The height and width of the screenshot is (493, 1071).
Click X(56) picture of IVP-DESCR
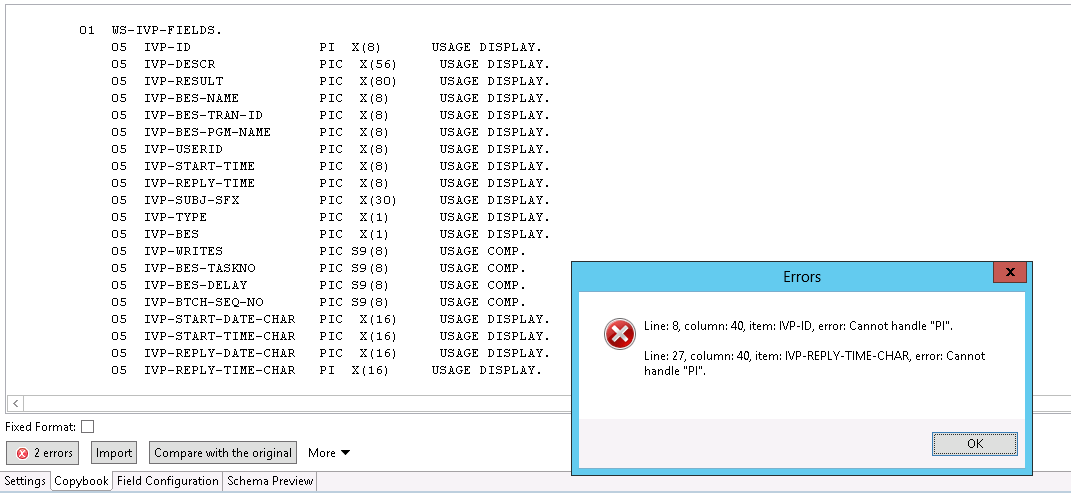pyautogui.click(x=378, y=64)
